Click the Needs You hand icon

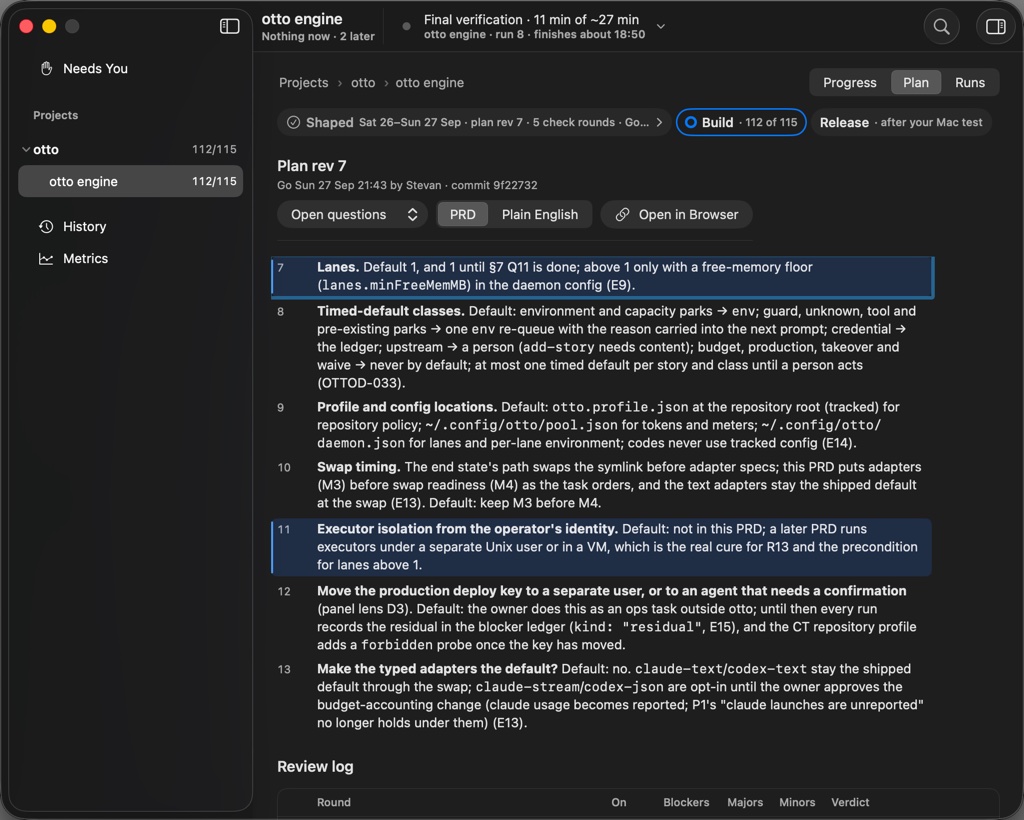click(x=46, y=69)
